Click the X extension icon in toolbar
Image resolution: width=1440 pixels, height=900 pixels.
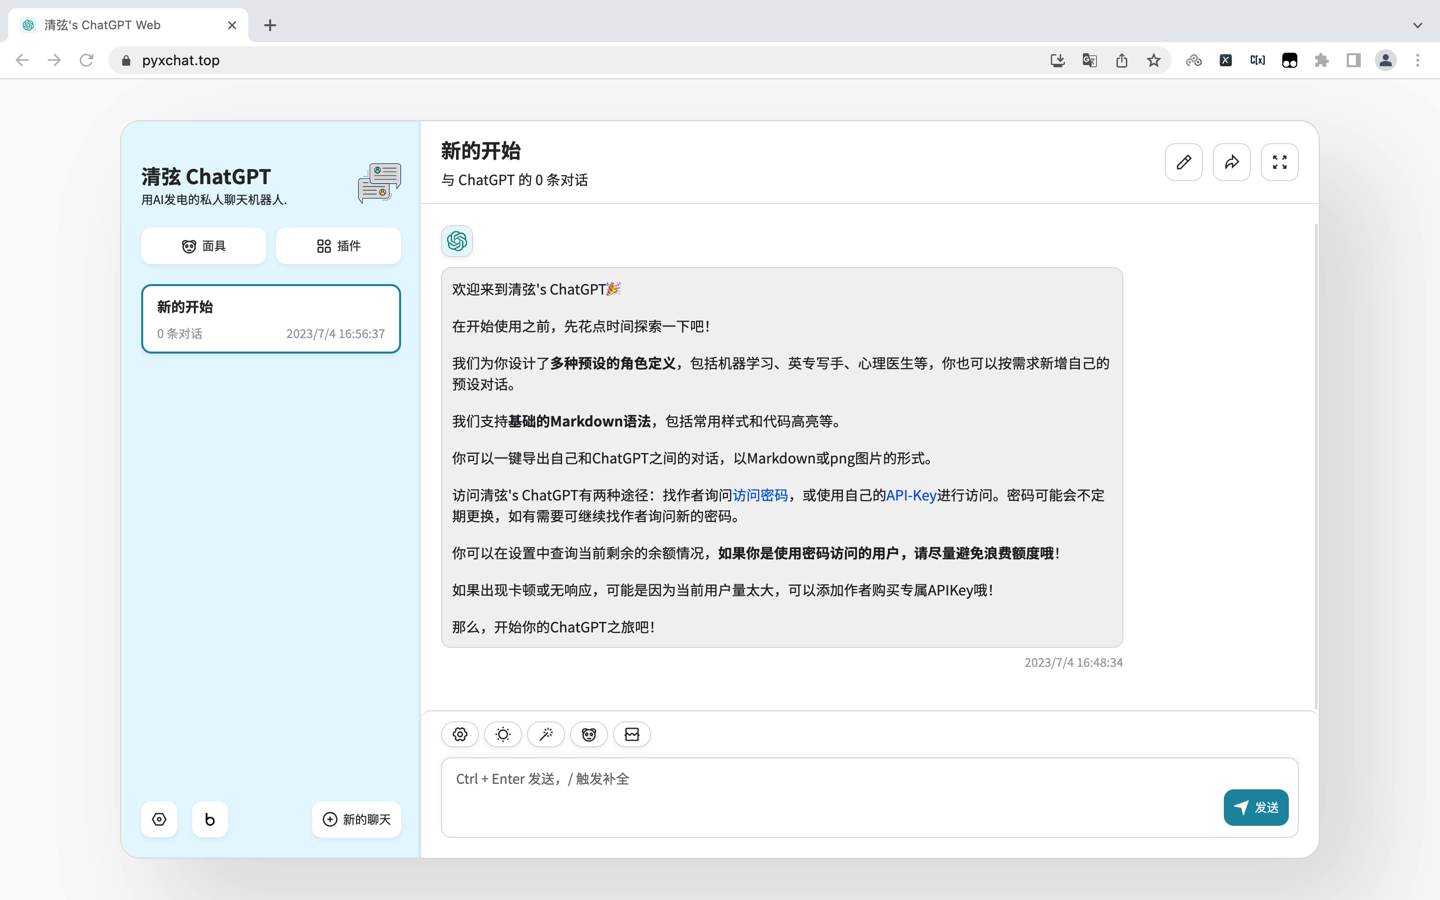pyautogui.click(x=1226, y=60)
